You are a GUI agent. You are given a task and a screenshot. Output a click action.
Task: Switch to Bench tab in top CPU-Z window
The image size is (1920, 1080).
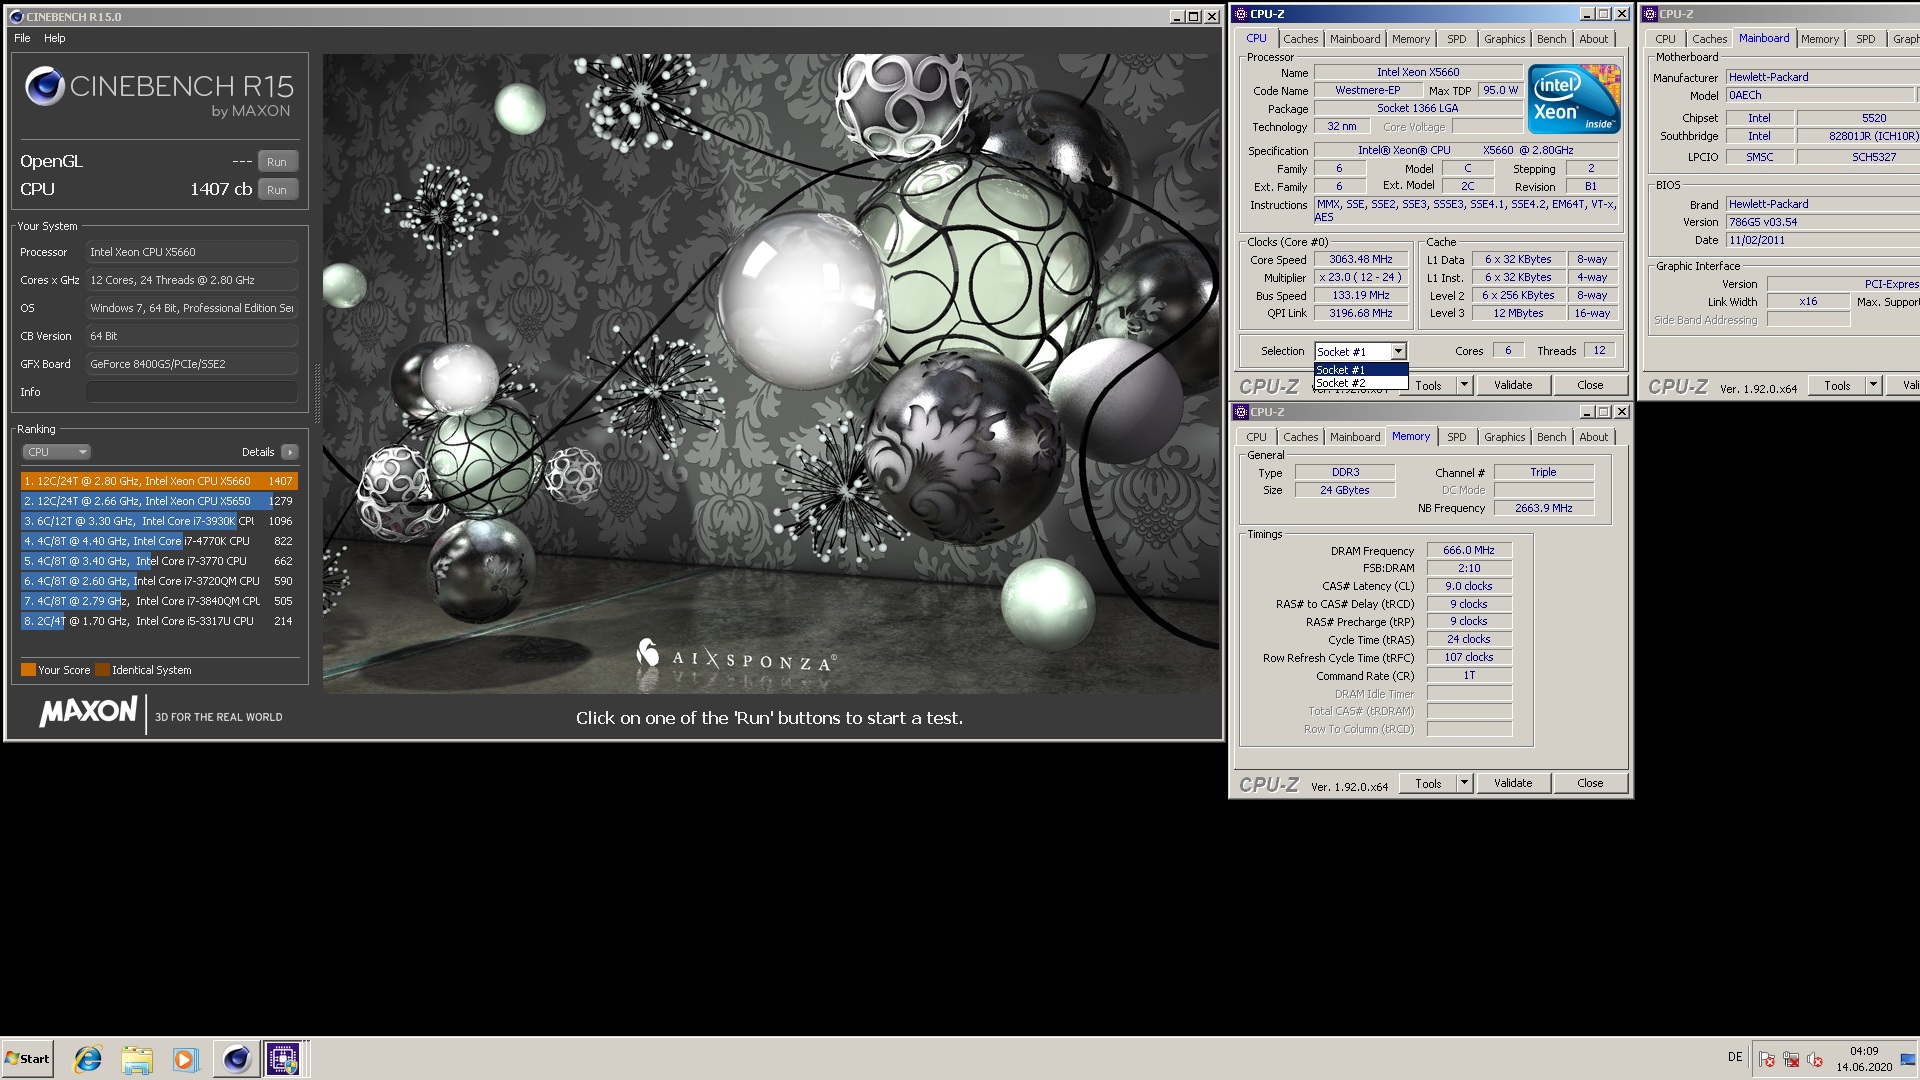1551,39
